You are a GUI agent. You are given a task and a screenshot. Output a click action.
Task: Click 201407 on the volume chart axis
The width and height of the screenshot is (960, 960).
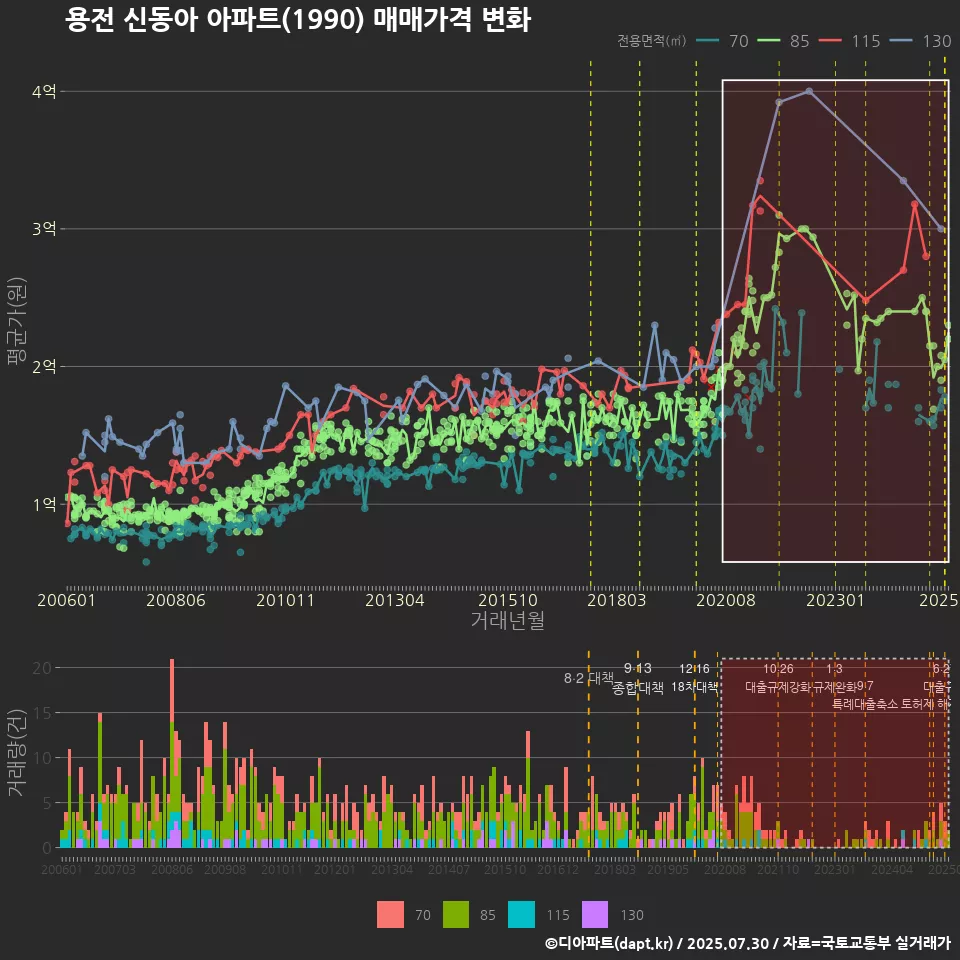pyautogui.click(x=449, y=869)
